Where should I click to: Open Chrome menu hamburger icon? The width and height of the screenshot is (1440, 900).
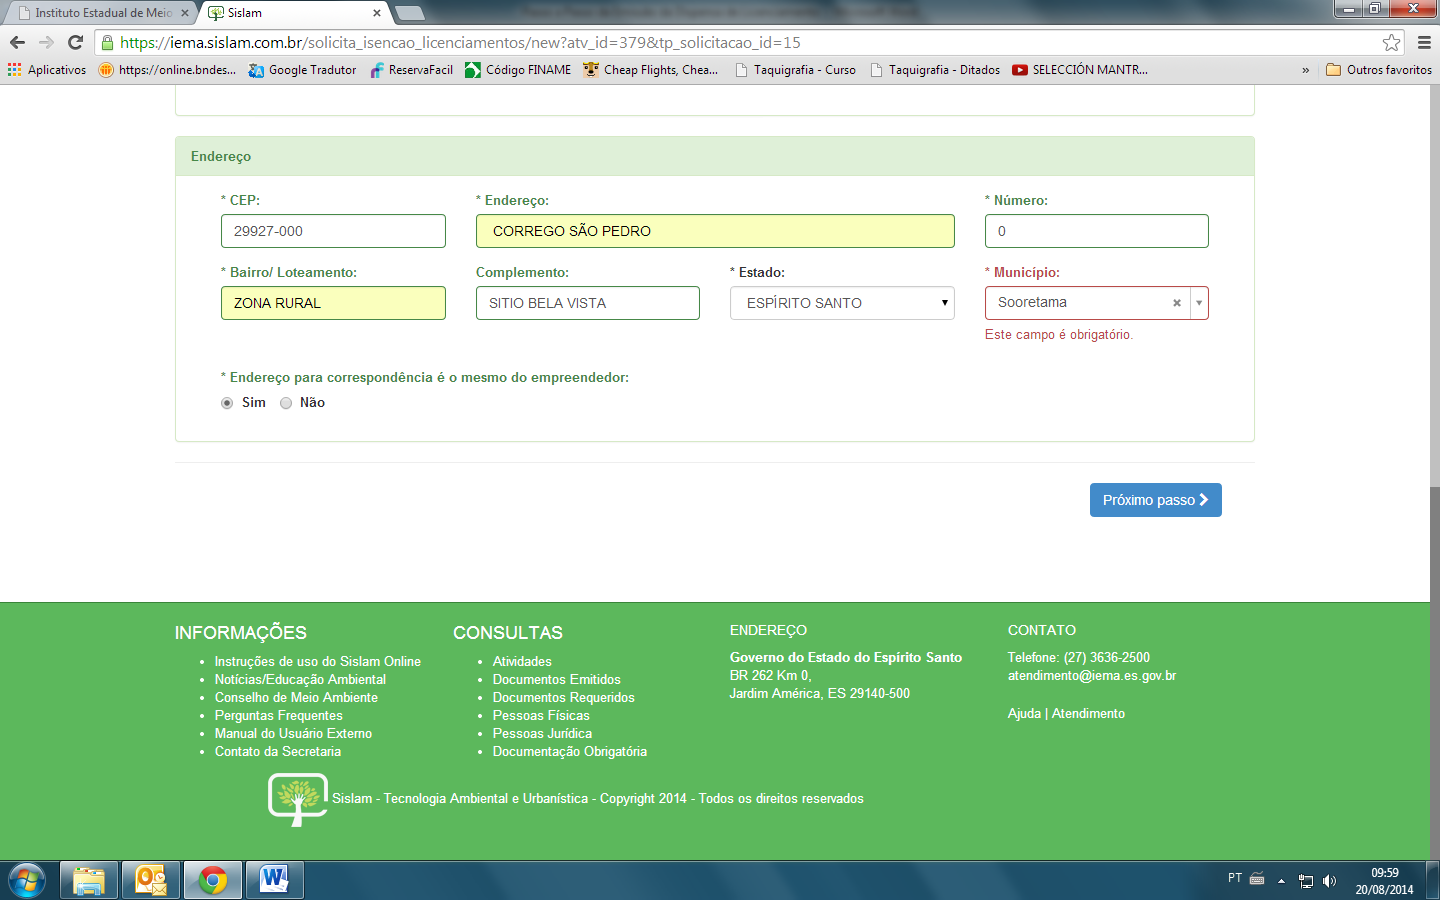coord(1424,42)
